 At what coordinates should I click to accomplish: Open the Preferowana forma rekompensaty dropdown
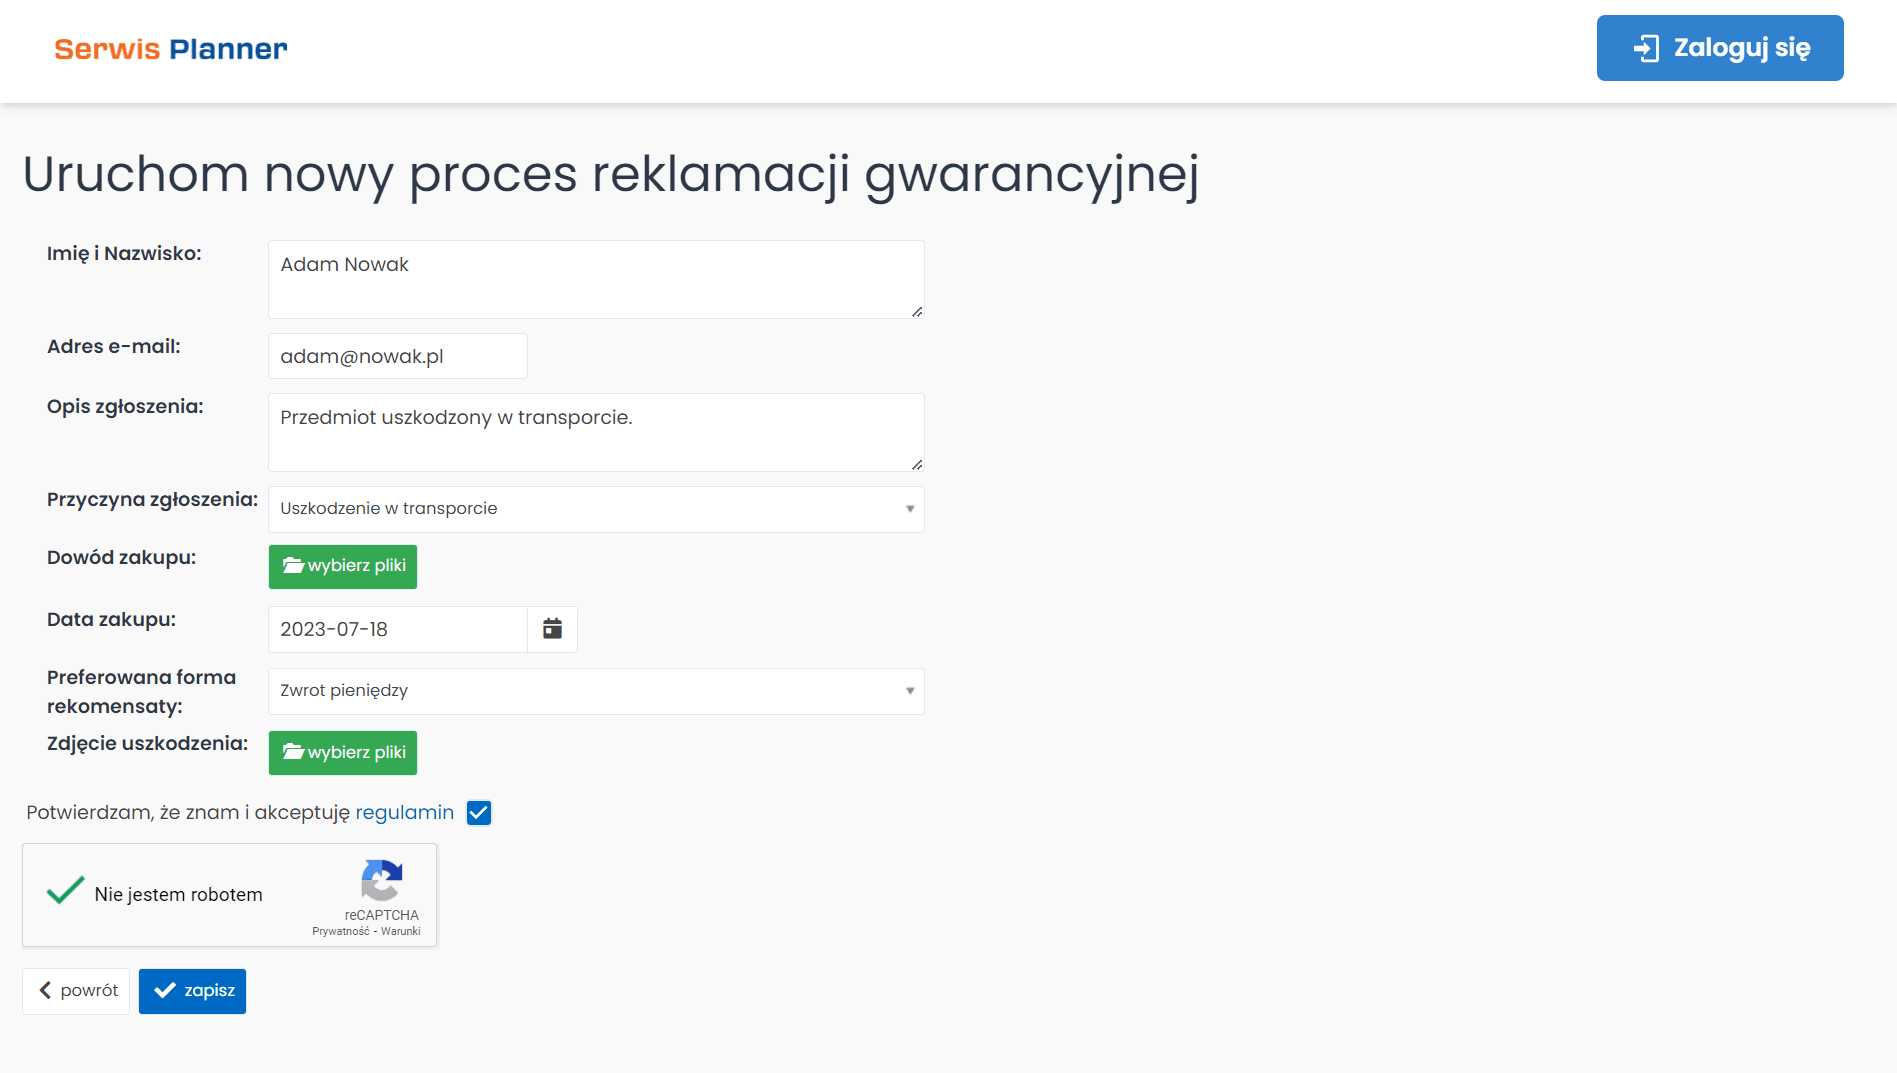click(596, 691)
